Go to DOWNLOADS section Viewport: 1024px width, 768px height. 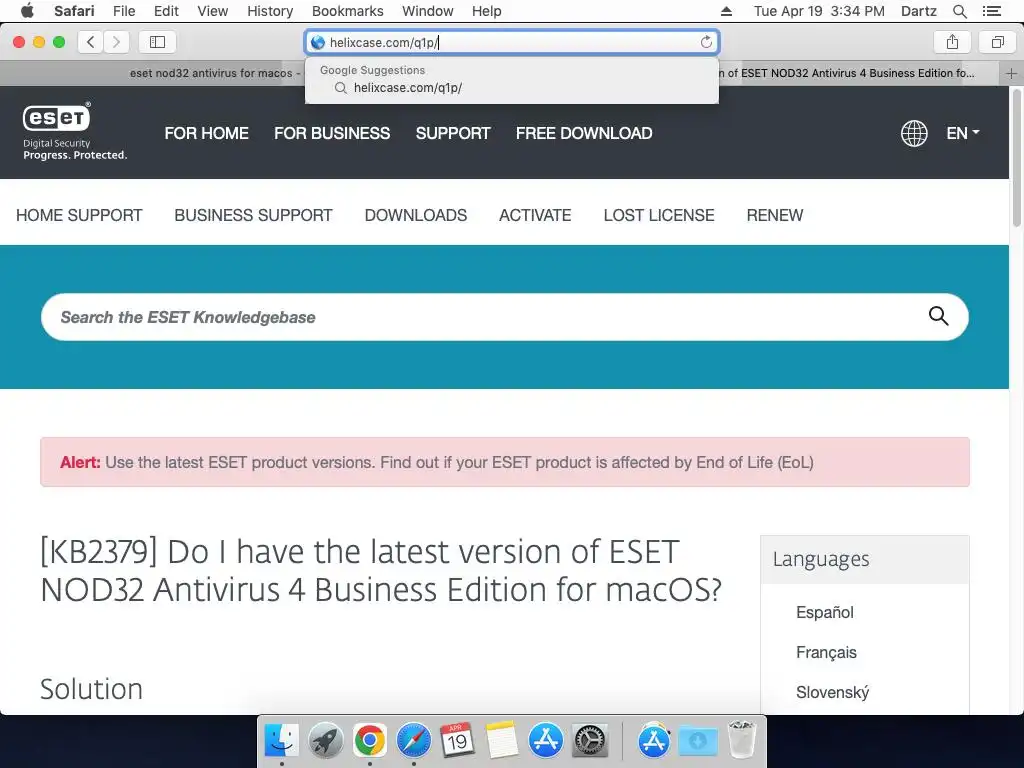(415, 215)
